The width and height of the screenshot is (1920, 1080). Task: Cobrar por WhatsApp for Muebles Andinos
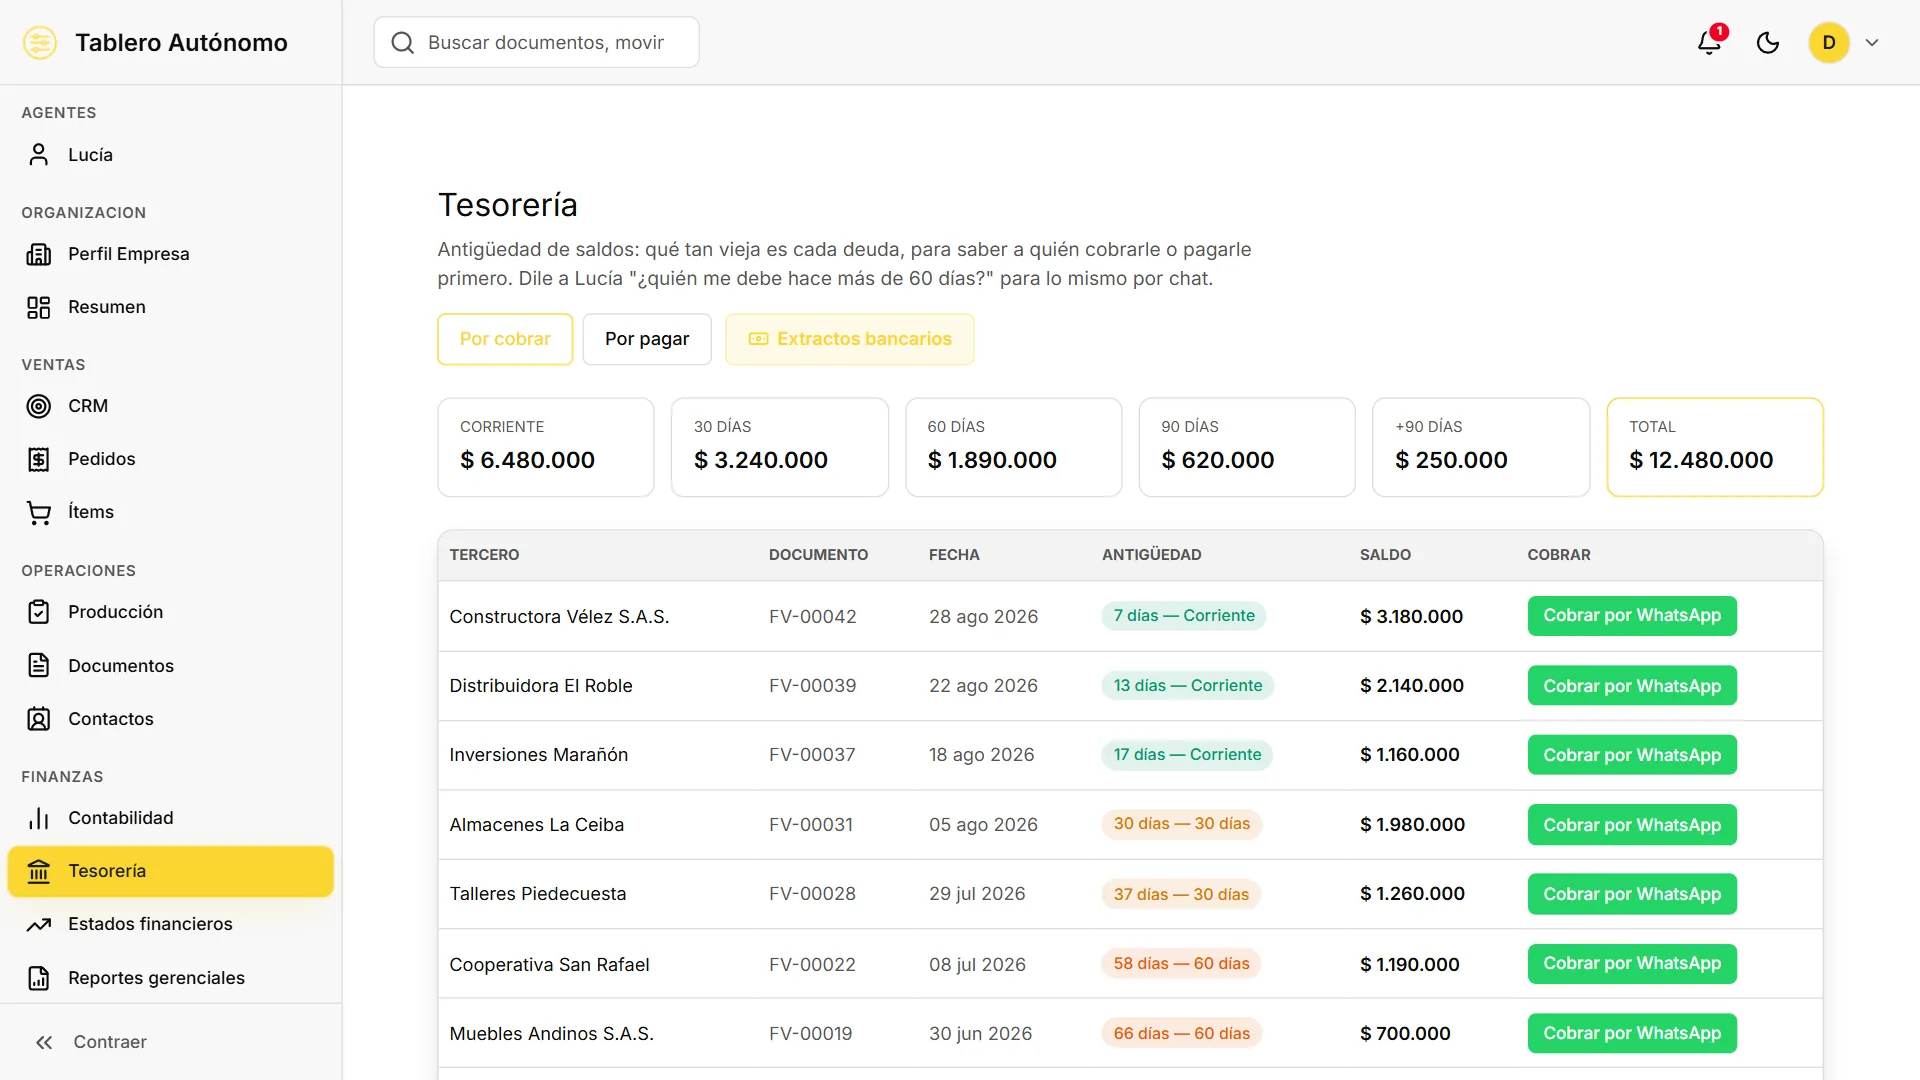(x=1632, y=1033)
